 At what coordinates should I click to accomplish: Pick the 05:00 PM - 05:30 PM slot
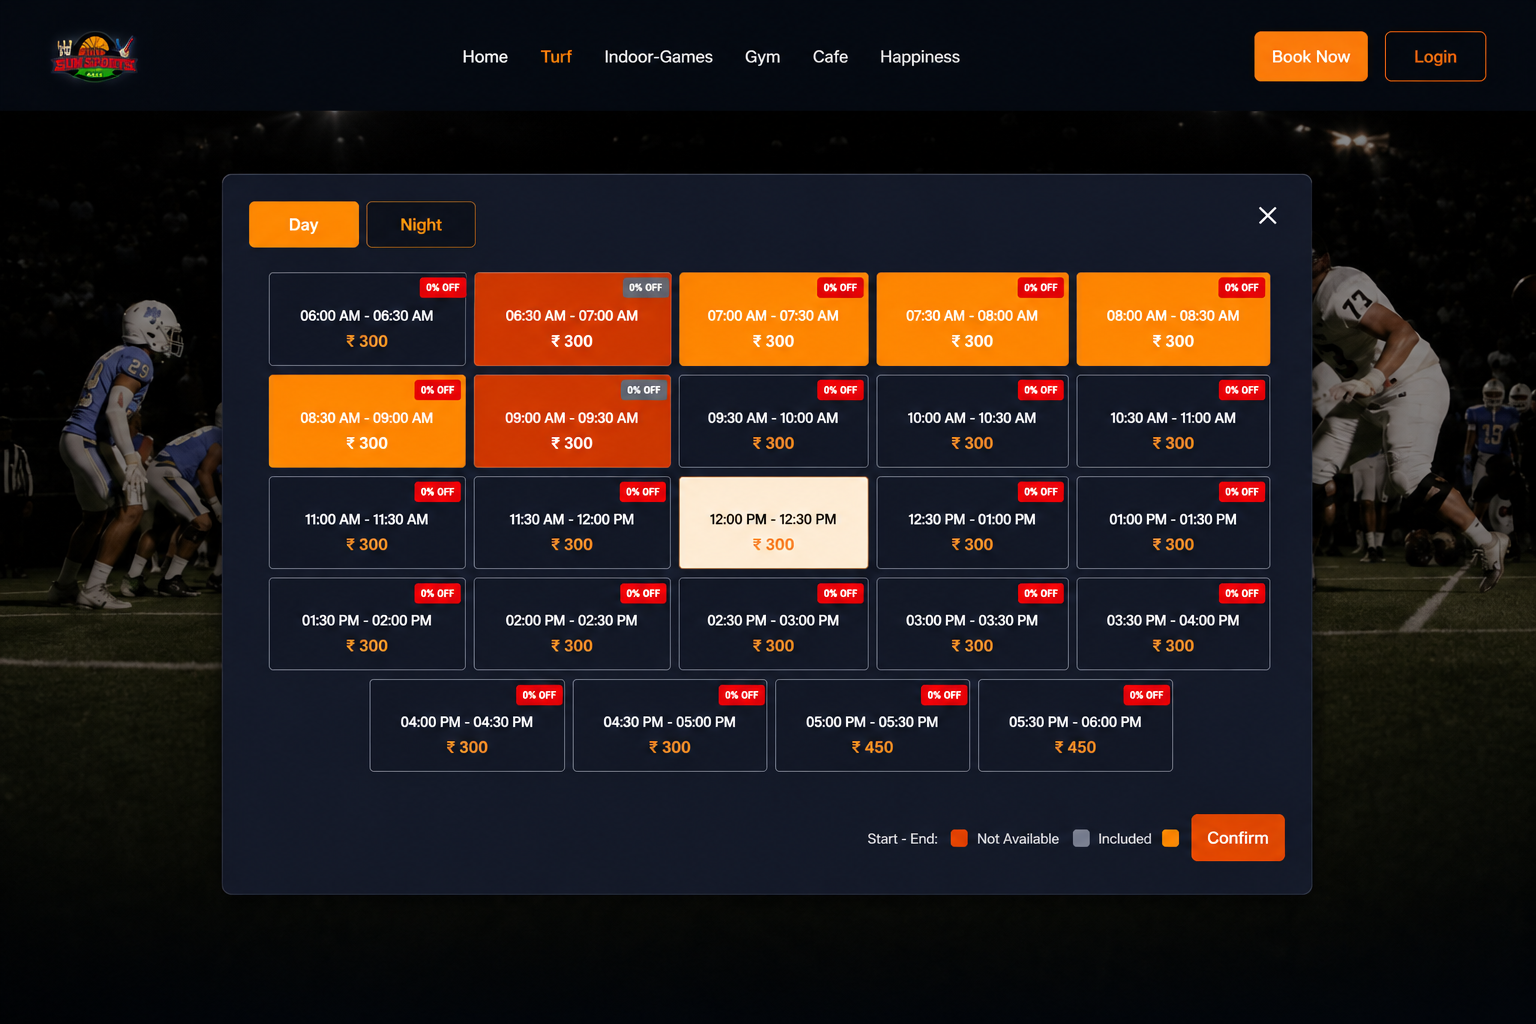point(872,726)
